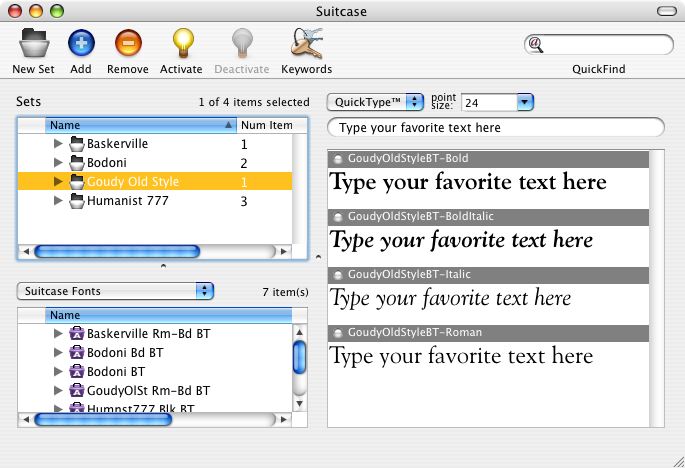Click the Sets list horizontal scrollbar thumb
685x468 pixels.
117,251
